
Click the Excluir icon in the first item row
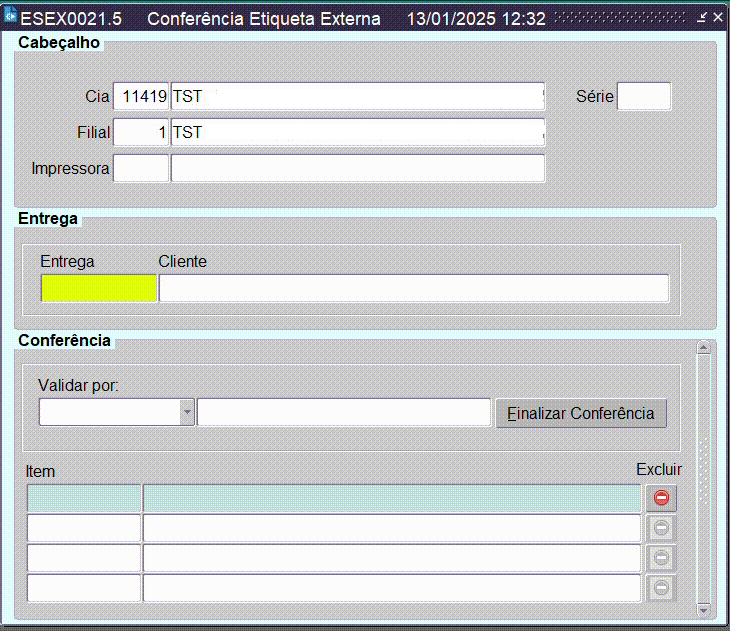(x=661, y=498)
